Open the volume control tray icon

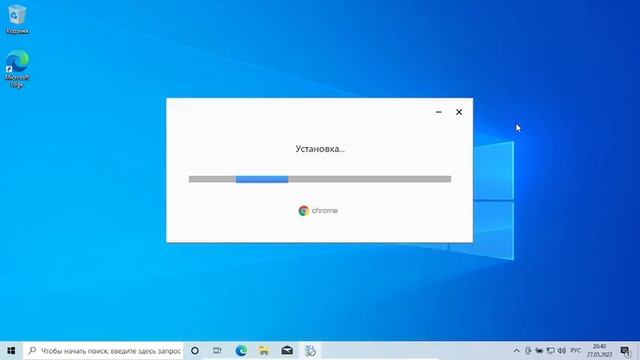tap(562, 351)
